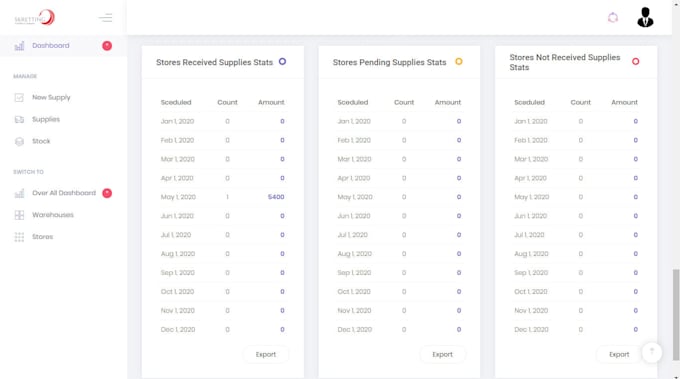Open notifications bell icon in top bar

(x=613, y=18)
